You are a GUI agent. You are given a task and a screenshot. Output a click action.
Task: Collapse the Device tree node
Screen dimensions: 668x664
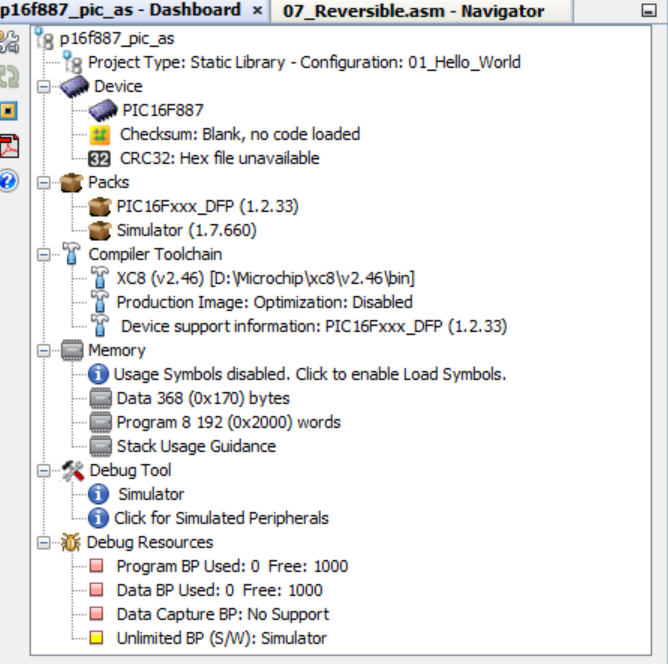click(x=43, y=87)
